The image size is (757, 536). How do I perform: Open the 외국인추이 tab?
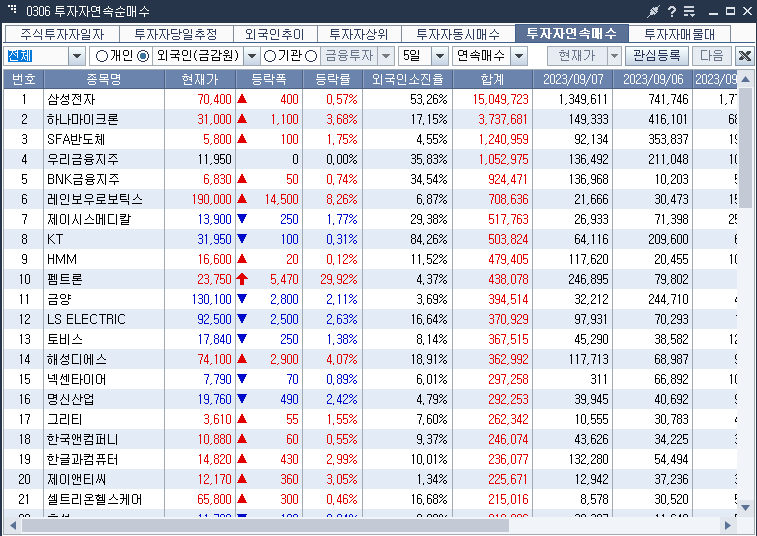[275, 34]
